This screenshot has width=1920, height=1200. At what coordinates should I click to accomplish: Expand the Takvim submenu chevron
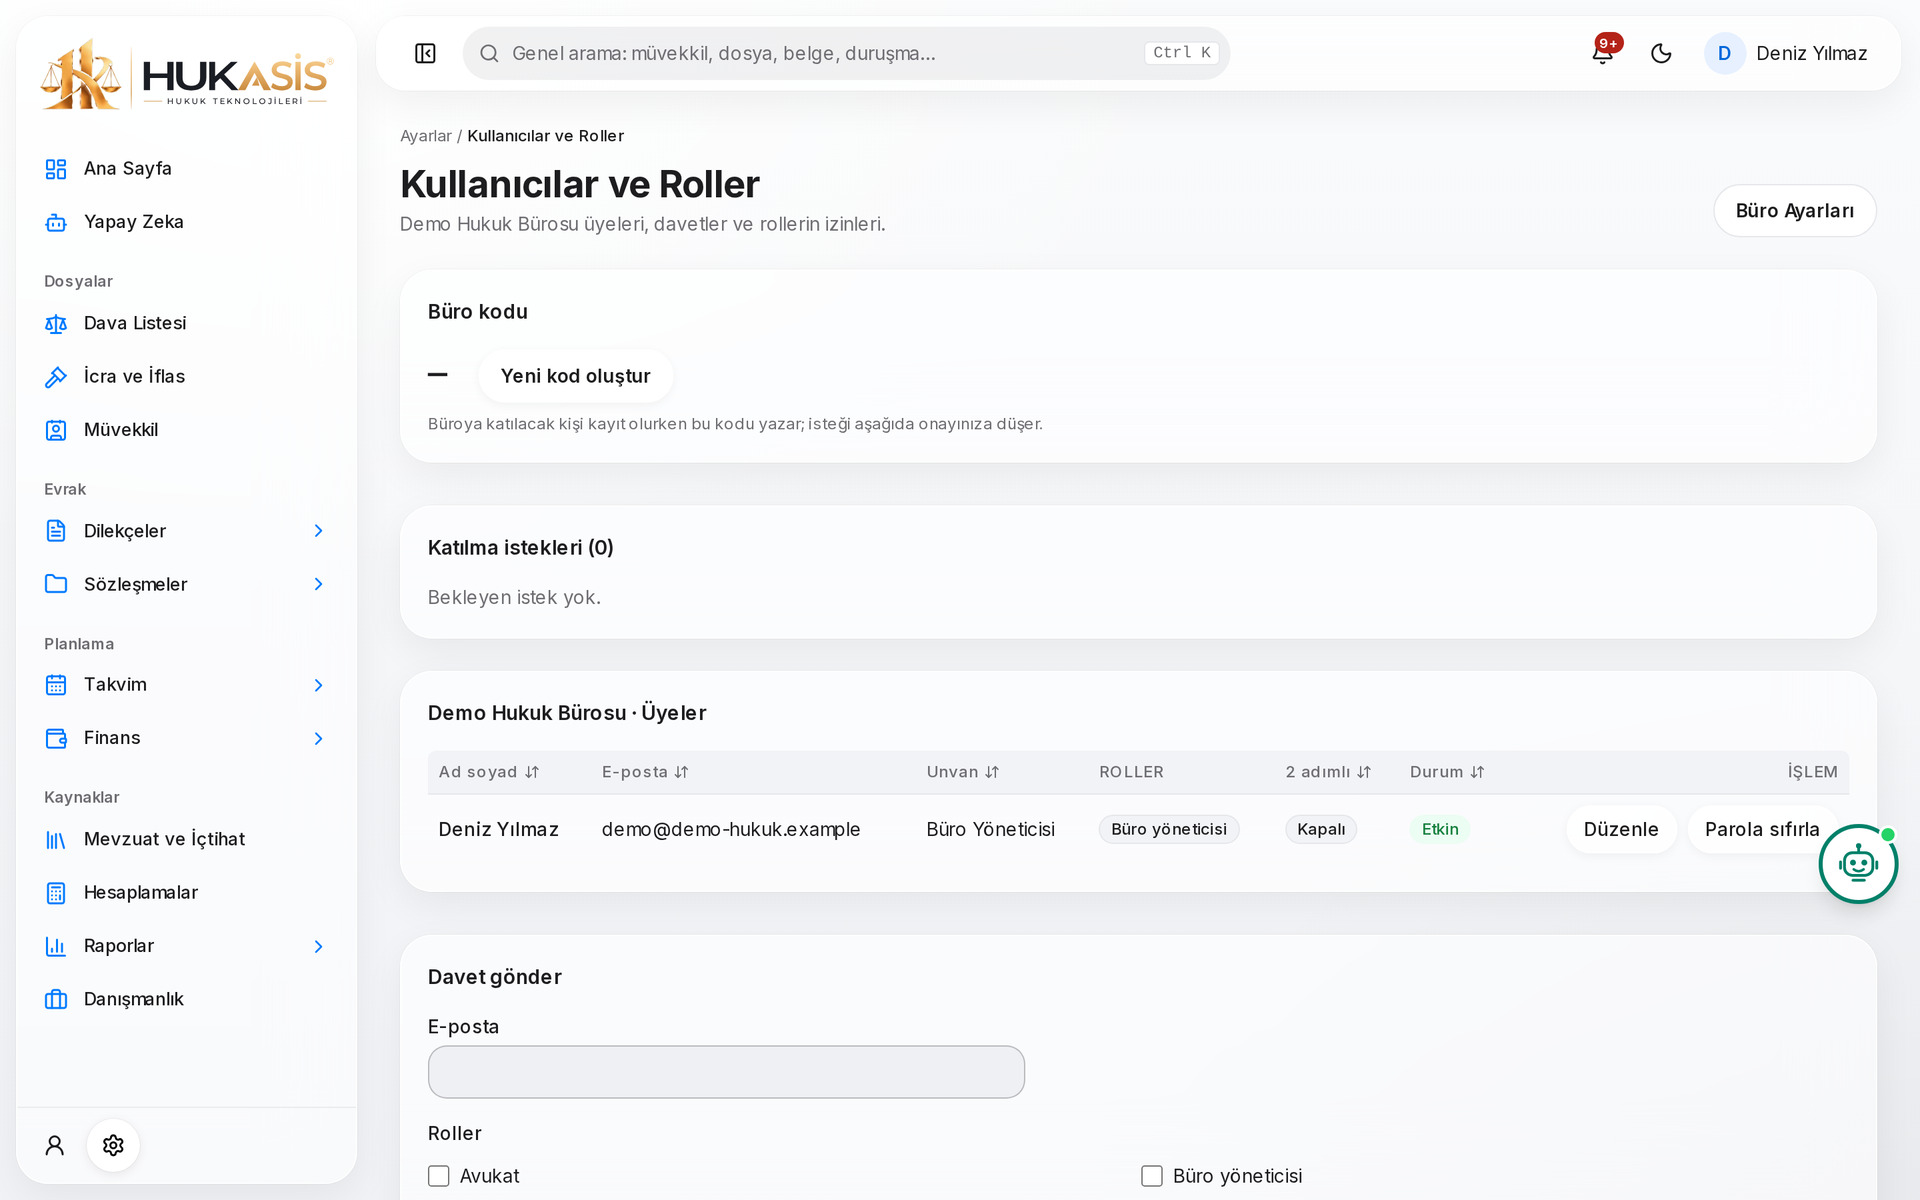318,685
